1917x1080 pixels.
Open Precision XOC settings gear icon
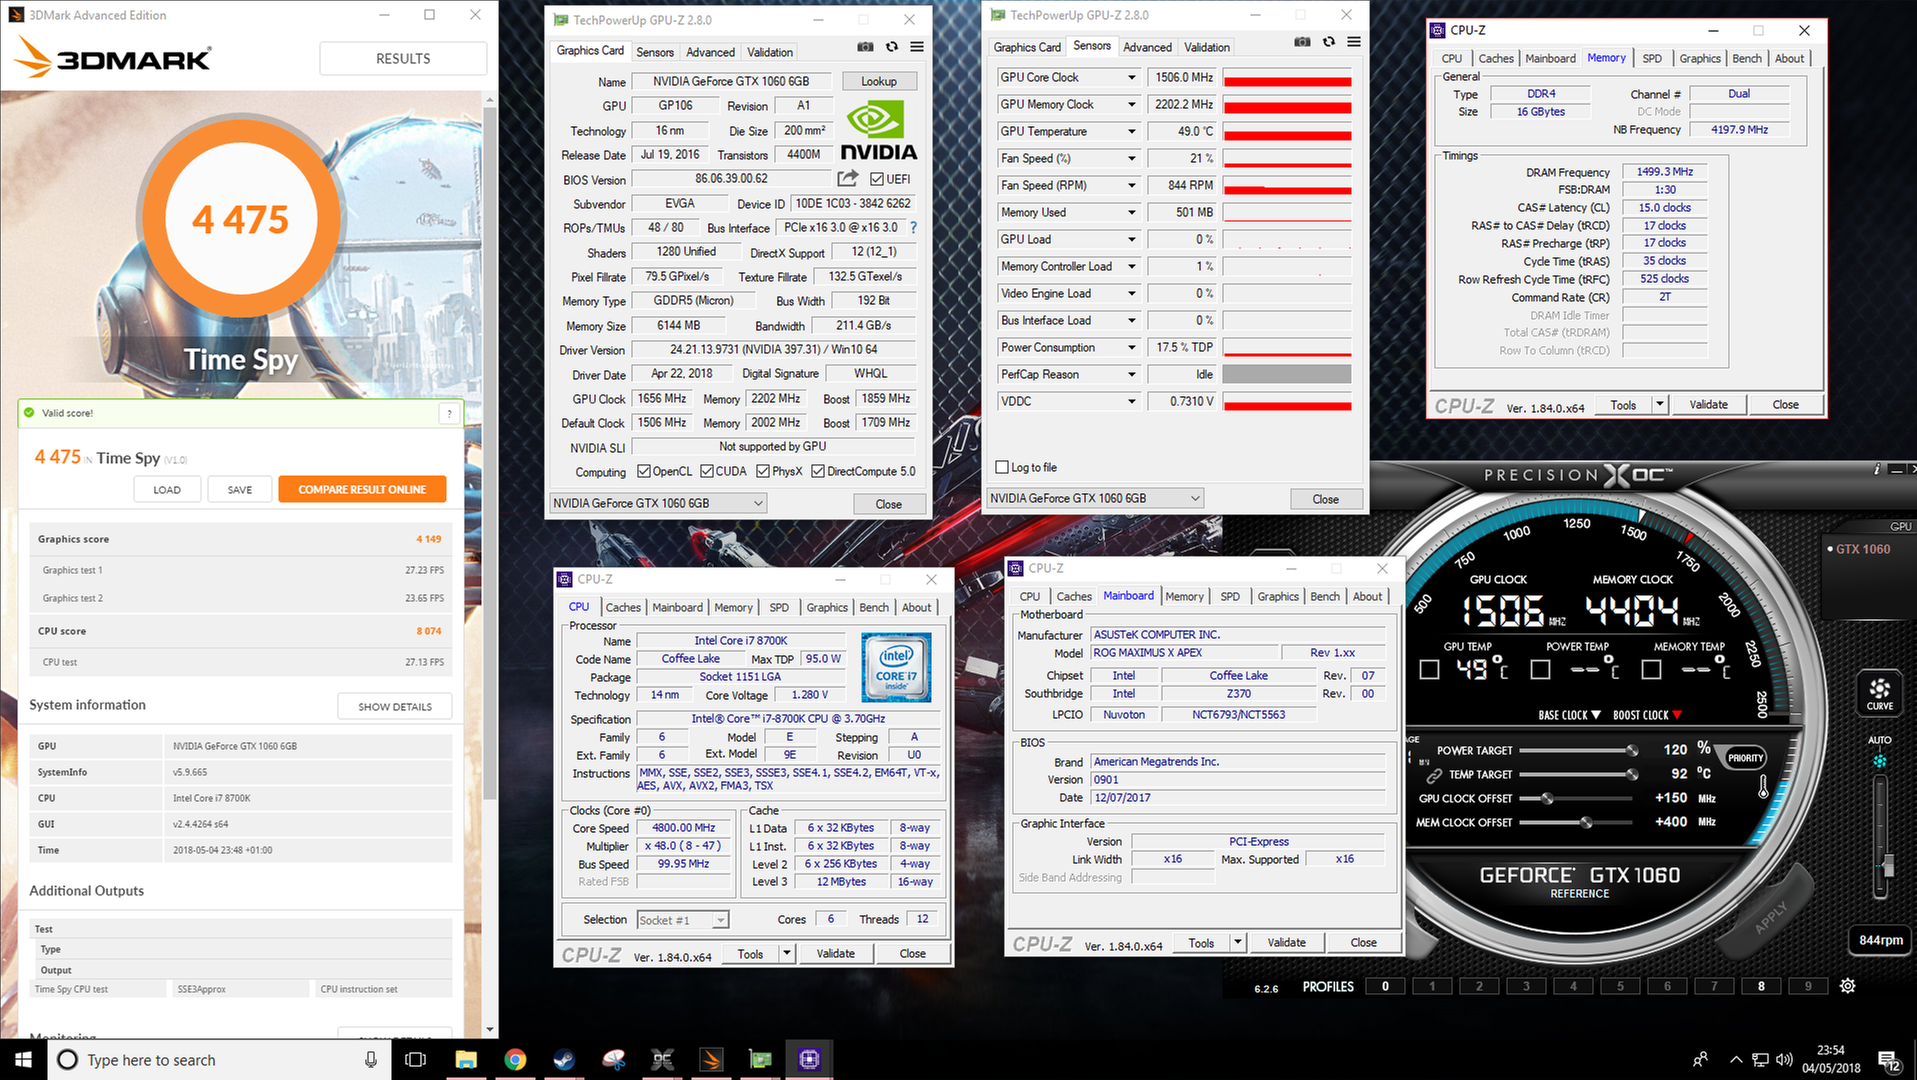1847,986
